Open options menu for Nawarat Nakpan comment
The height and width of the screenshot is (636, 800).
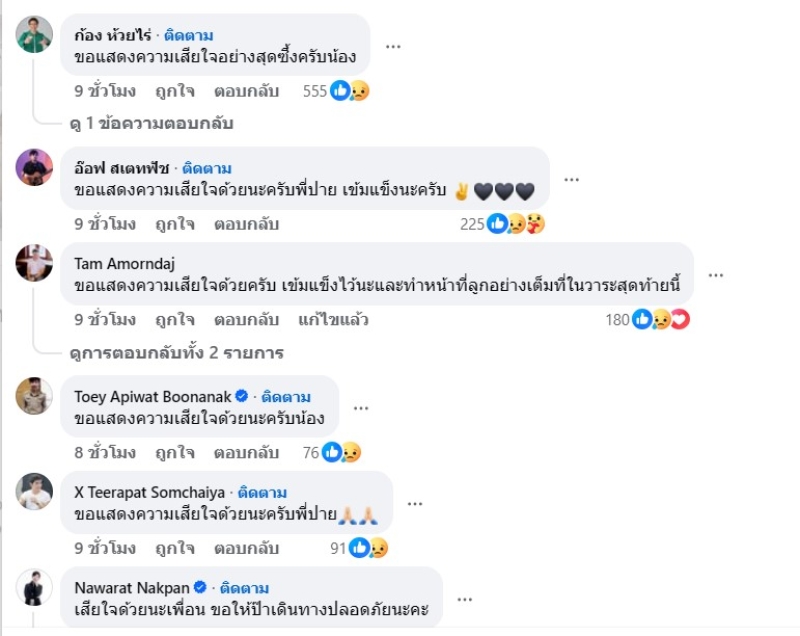click(464, 599)
